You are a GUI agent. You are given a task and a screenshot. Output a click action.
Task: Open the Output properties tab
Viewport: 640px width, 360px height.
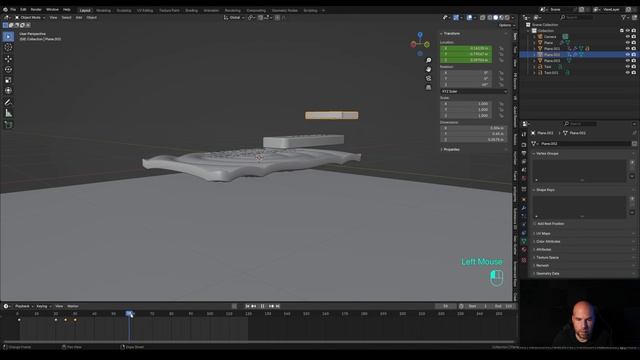tap(524, 153)
